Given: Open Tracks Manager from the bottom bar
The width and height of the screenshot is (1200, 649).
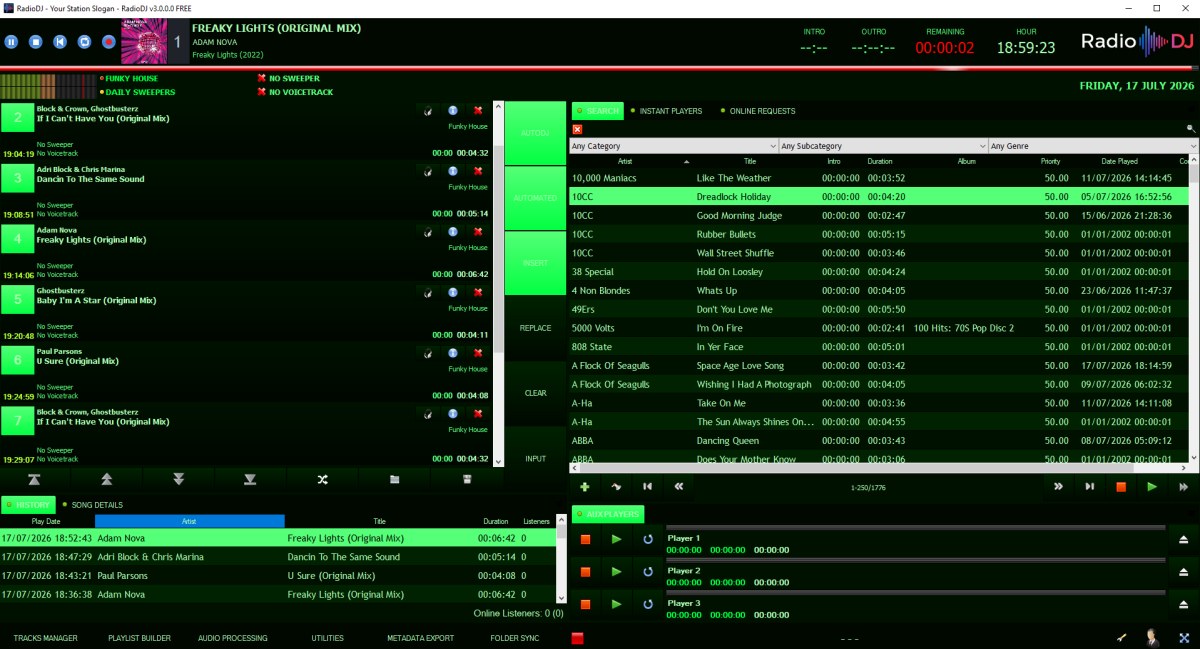Looking at the screenshot, I should pos(45,638).
